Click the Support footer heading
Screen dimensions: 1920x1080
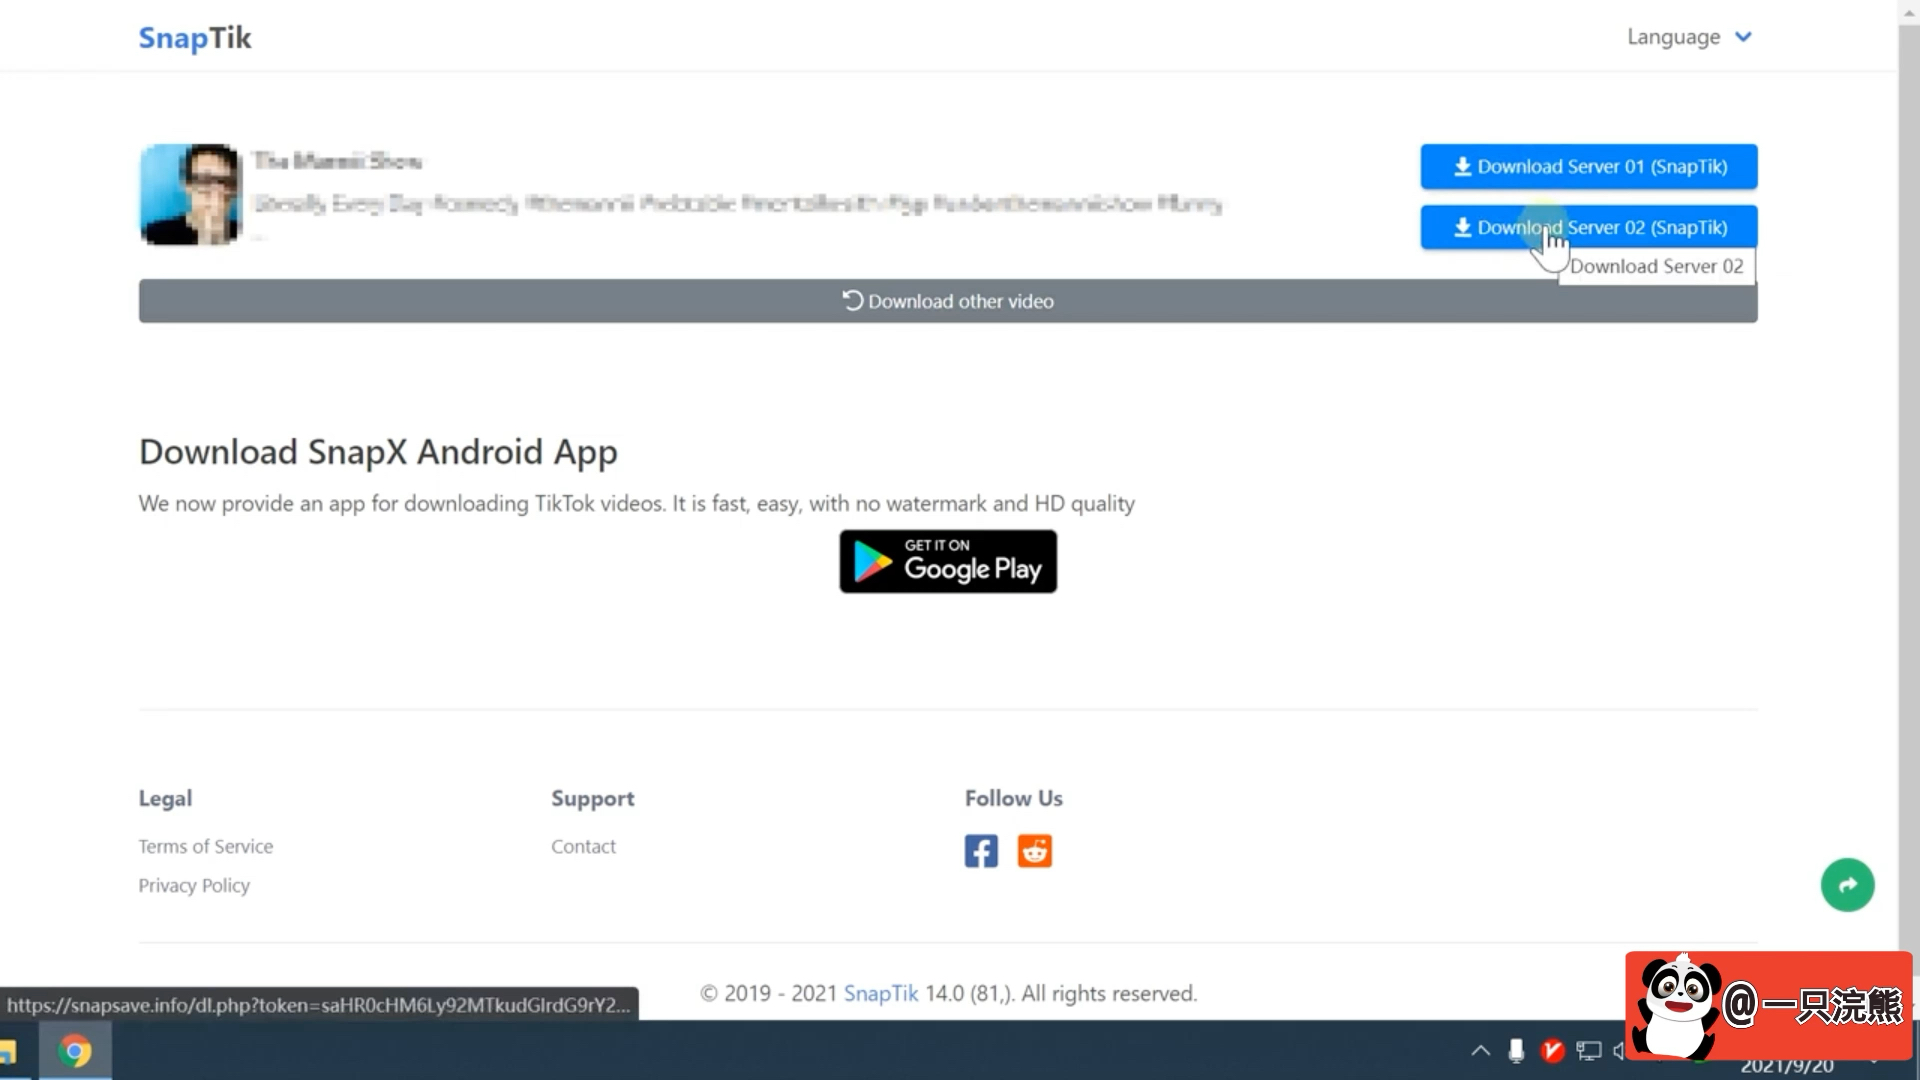[x=592, y=798]
